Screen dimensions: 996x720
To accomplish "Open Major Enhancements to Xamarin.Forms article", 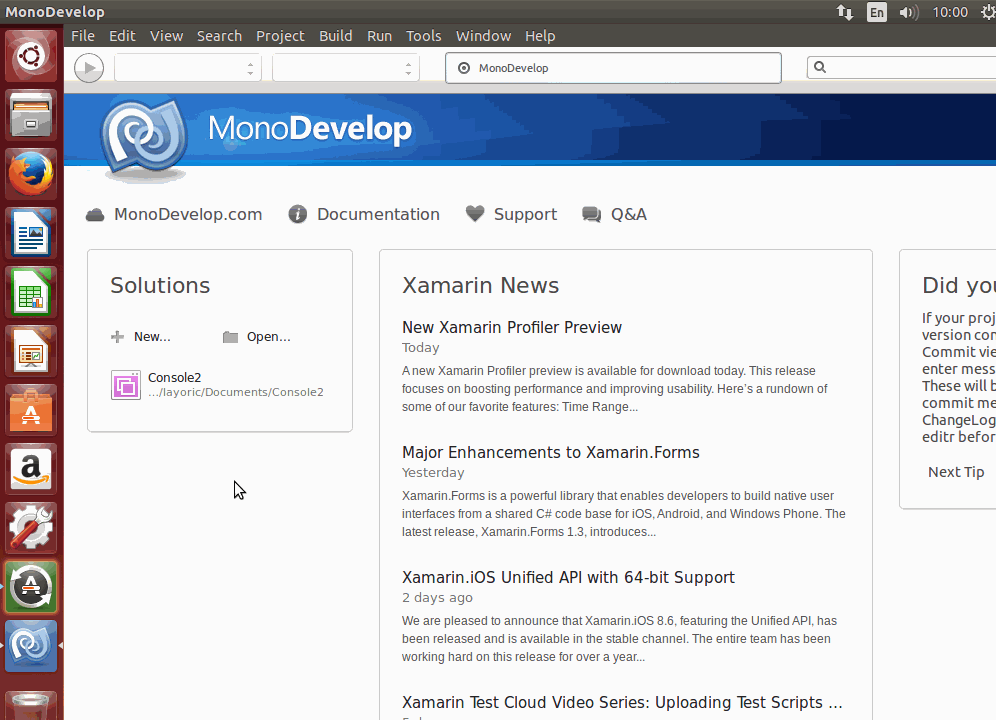I will (x=551, y=452).
